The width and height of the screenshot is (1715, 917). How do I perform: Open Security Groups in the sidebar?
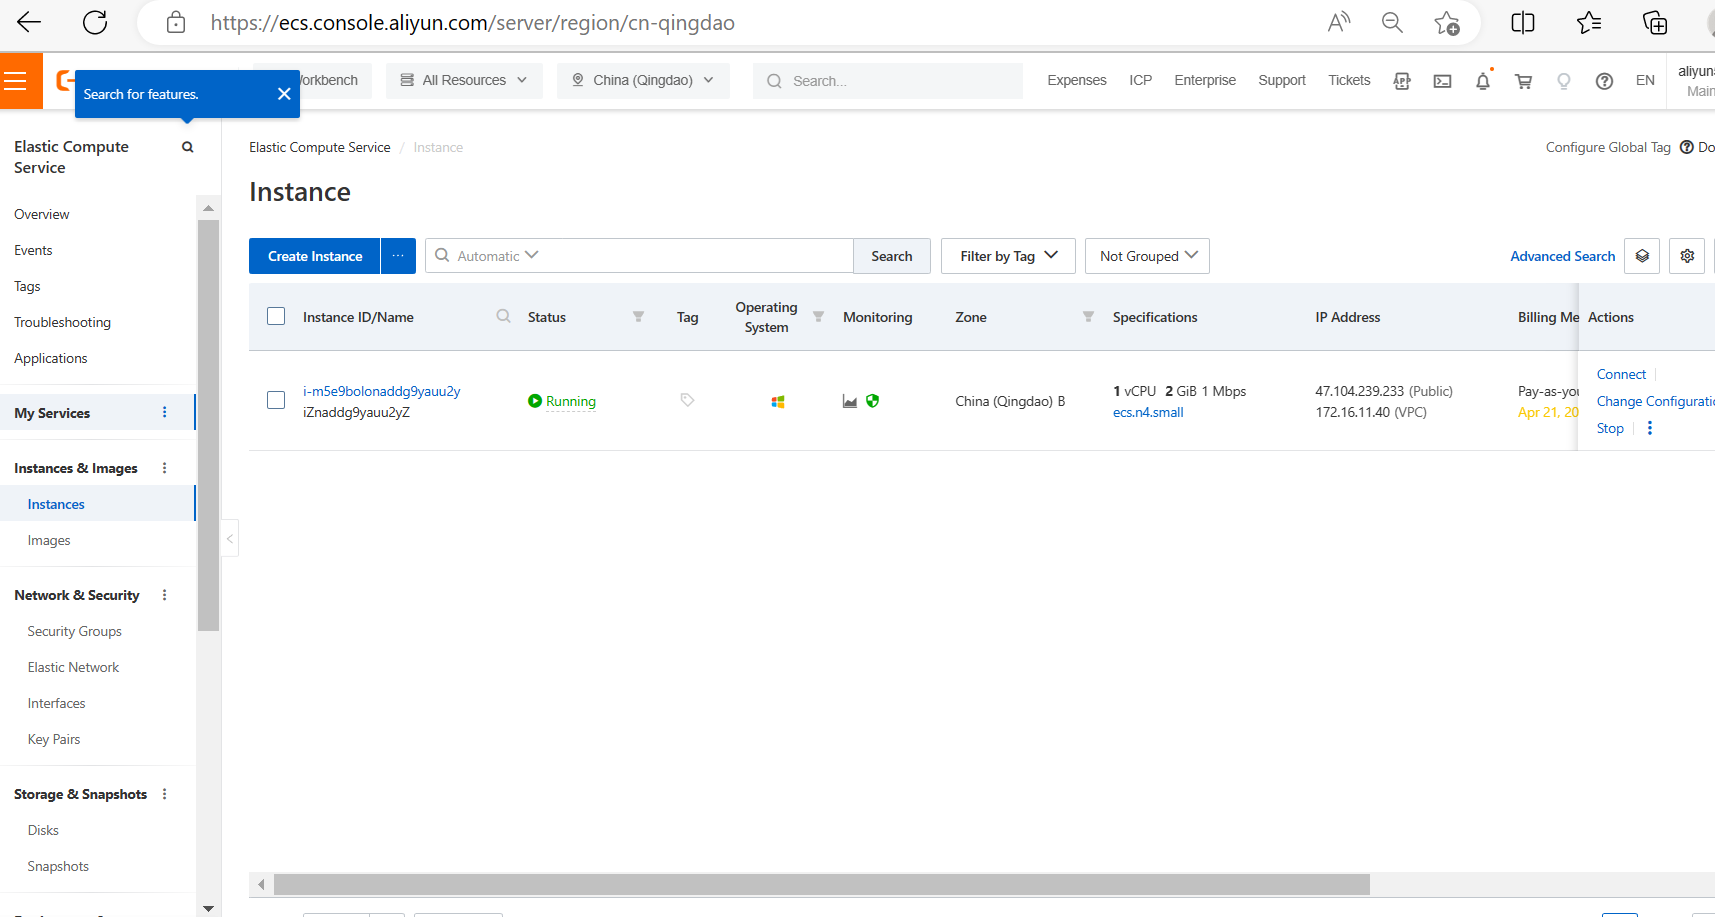pos(74,631)
